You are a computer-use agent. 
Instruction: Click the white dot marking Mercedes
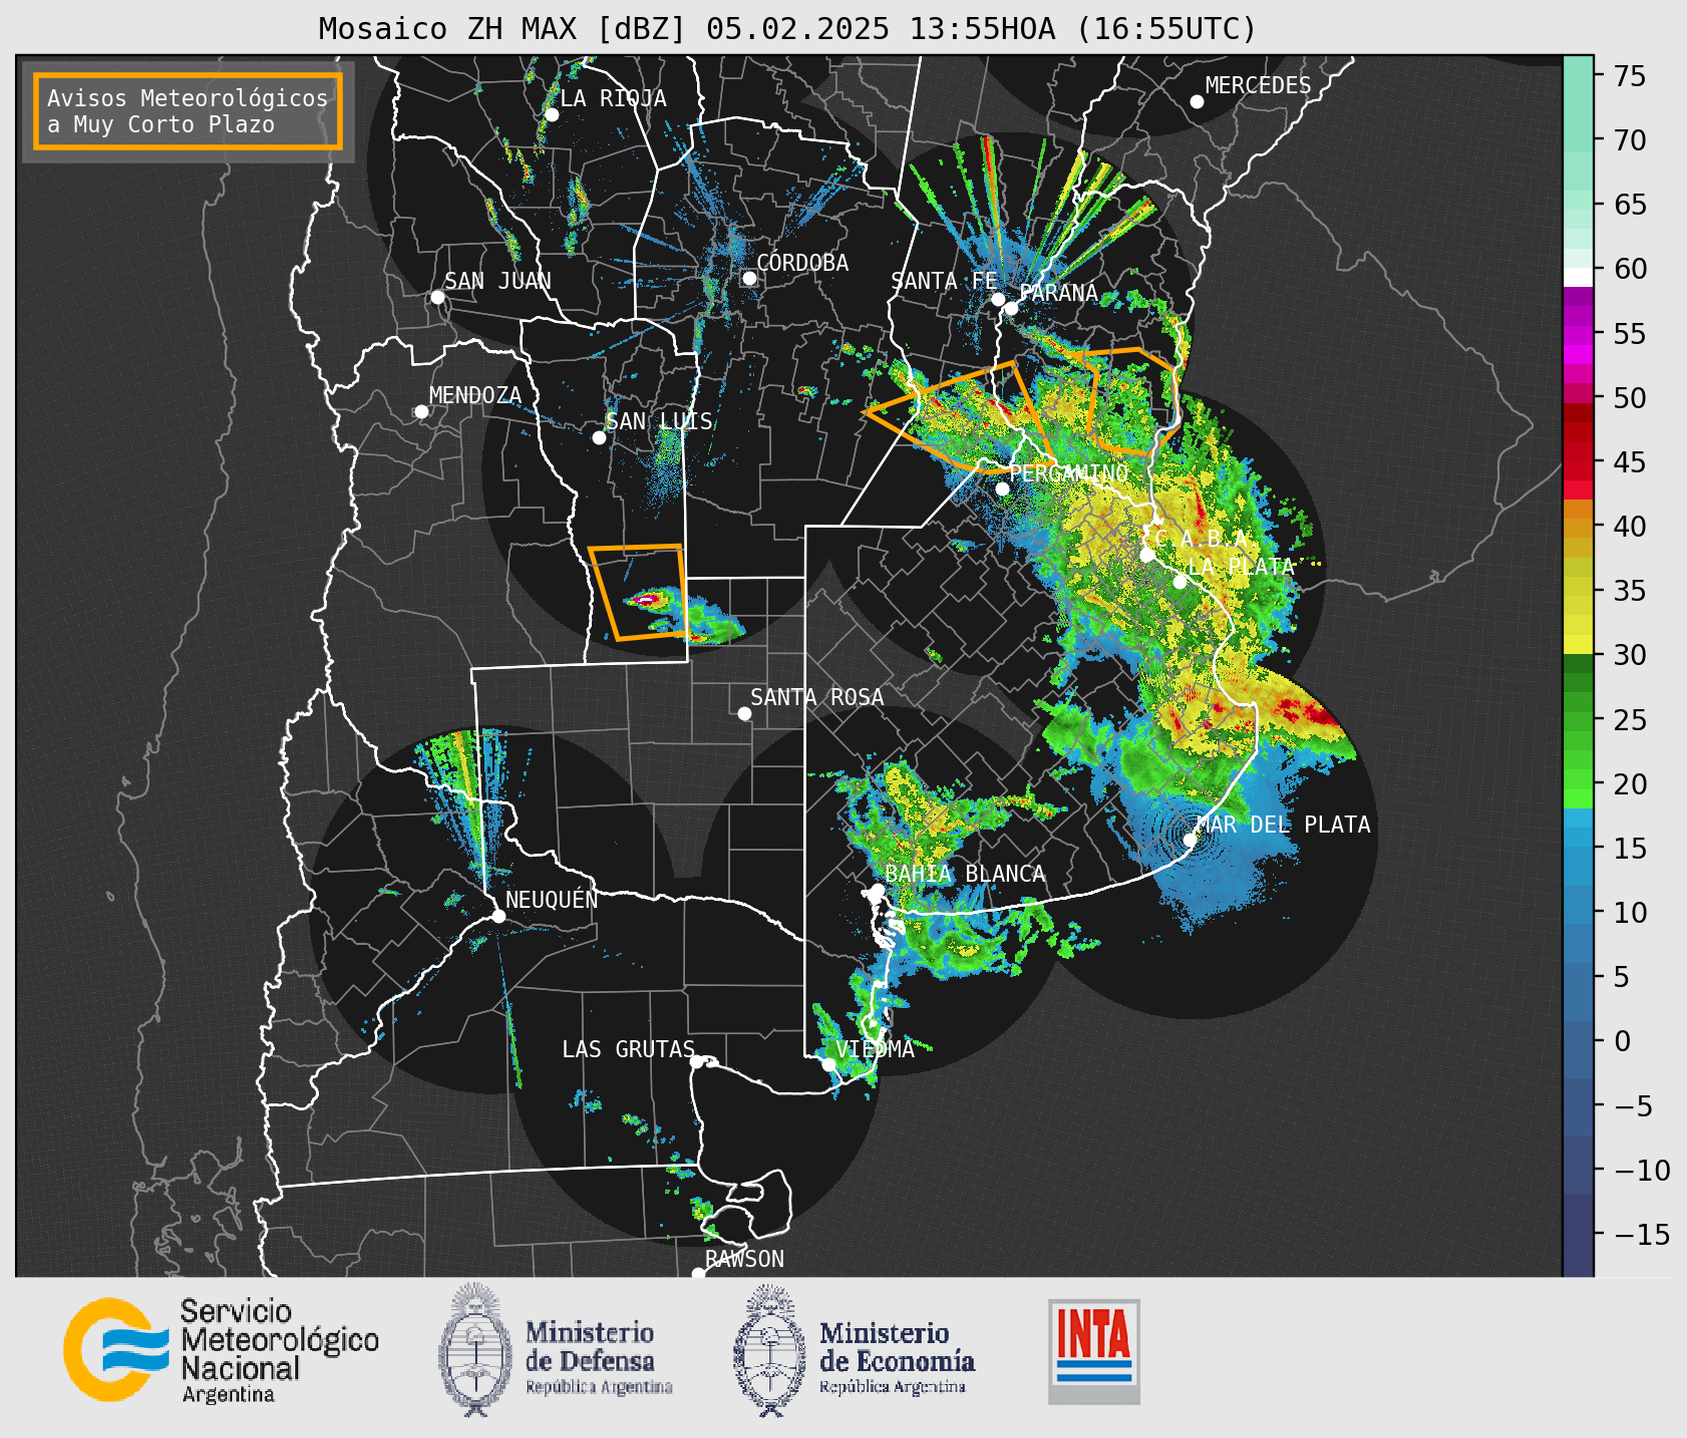coord(1196,102)
